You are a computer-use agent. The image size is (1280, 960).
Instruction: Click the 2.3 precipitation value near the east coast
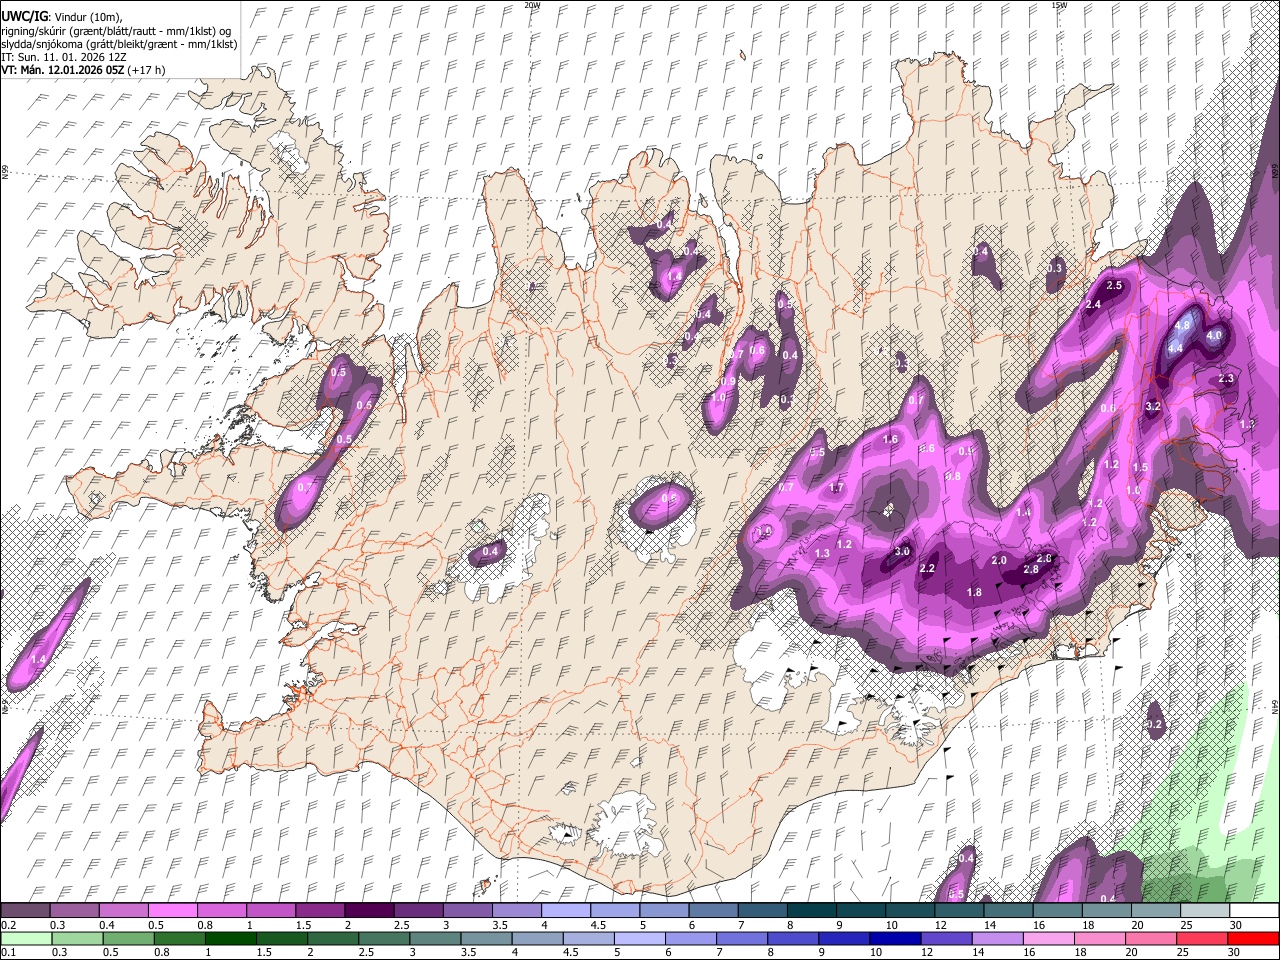[x=1227, y=379]
